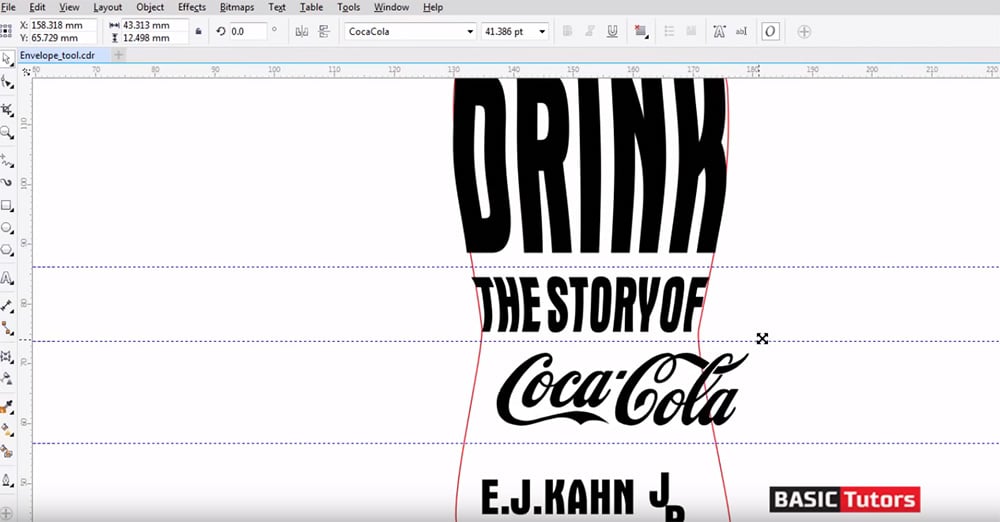
Task: Open the Effects menu
Action: (x=192, y=7)
